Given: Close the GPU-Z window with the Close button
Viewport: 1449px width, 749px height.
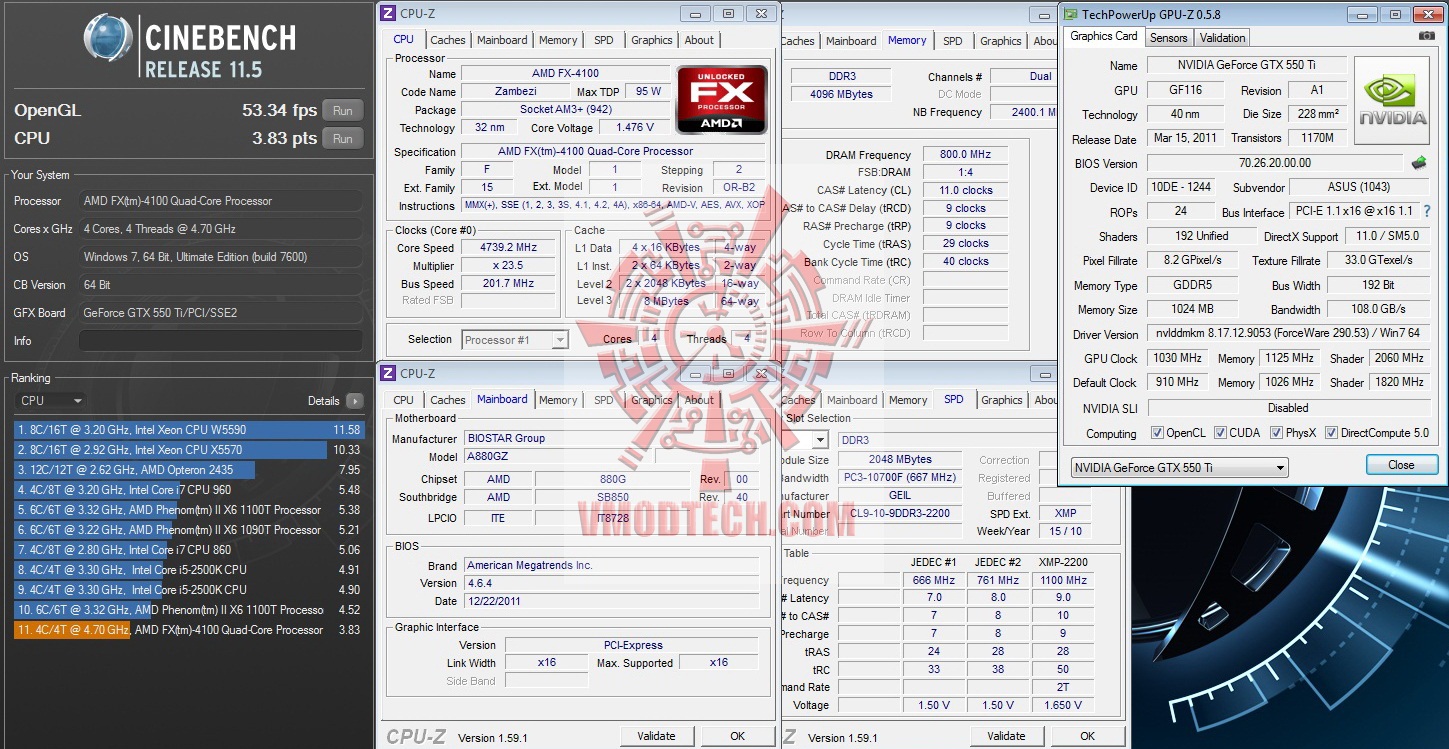Looking at the screenshot, I should (x=1401, y=465).
